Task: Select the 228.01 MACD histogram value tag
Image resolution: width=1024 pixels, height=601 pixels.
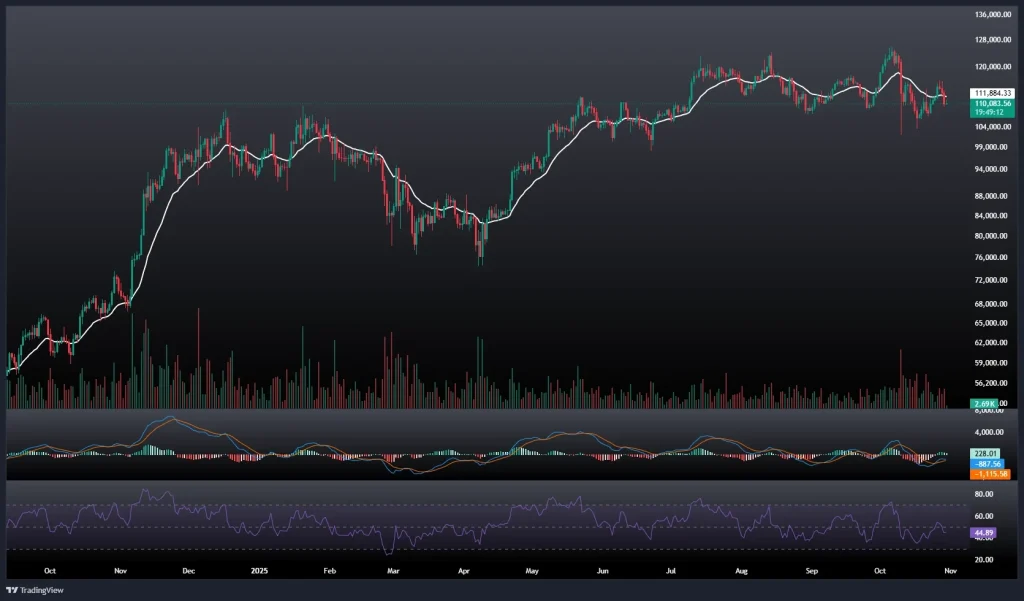Action: (984, 453)
